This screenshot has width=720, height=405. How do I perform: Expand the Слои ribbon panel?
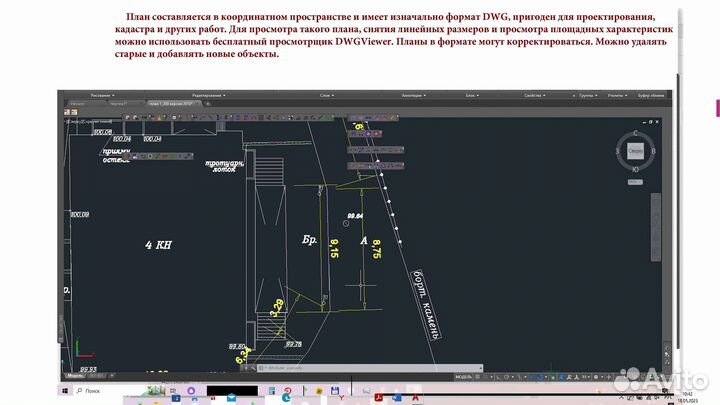[326, 96]
